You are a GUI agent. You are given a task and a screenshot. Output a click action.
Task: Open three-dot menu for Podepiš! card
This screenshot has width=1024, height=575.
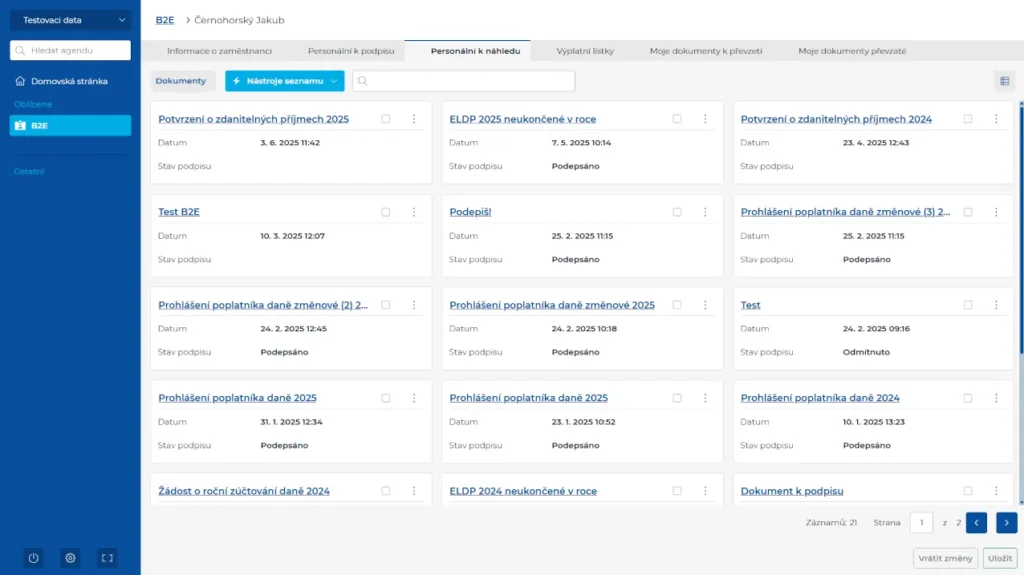(x=705, y=212)
